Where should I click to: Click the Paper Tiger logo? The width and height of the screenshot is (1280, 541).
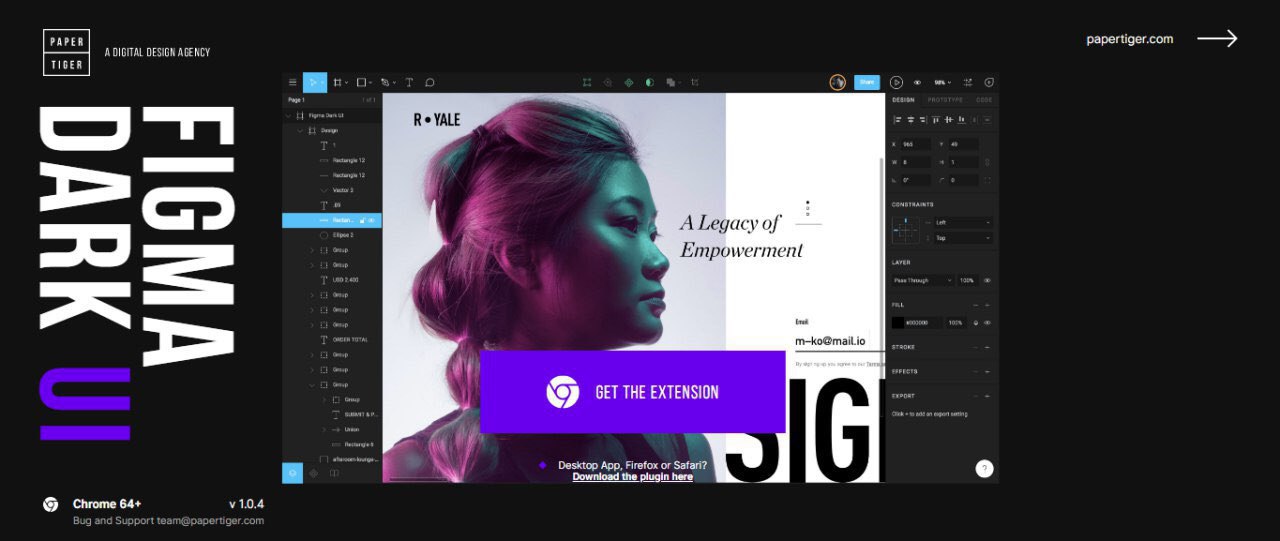point(67,52)
